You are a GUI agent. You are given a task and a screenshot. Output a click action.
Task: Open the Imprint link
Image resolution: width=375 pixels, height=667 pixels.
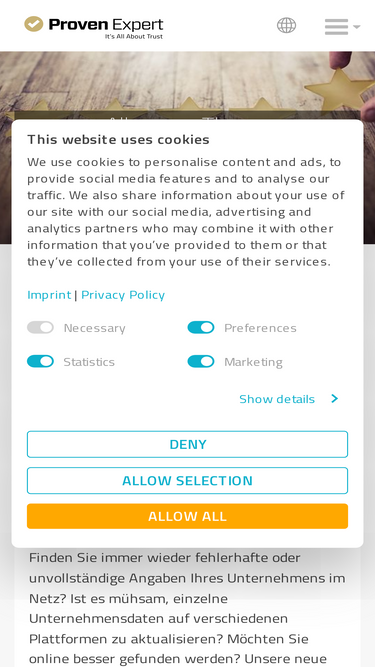click(49, 294)
